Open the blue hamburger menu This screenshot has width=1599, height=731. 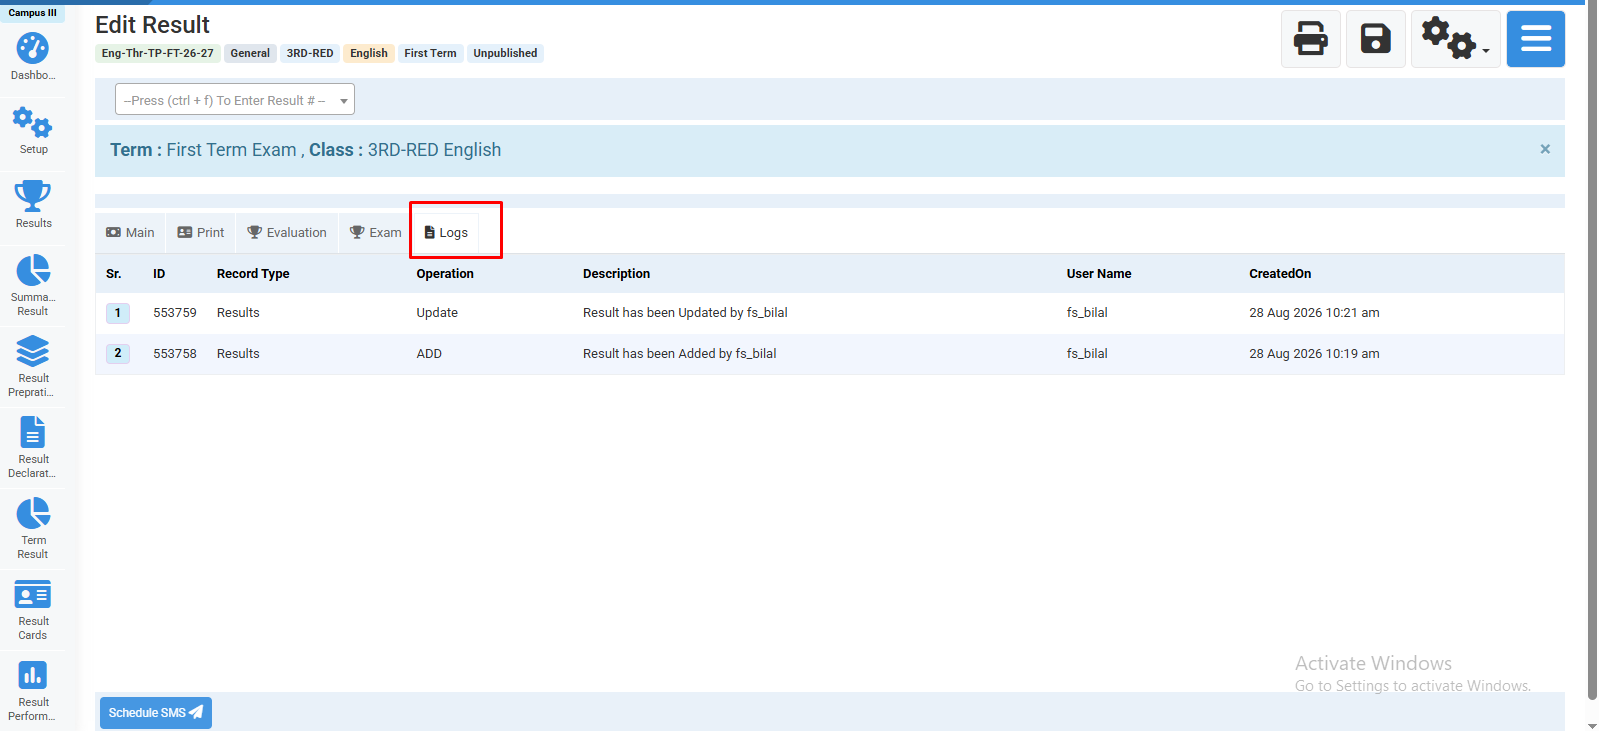(x=1535, y=39)
